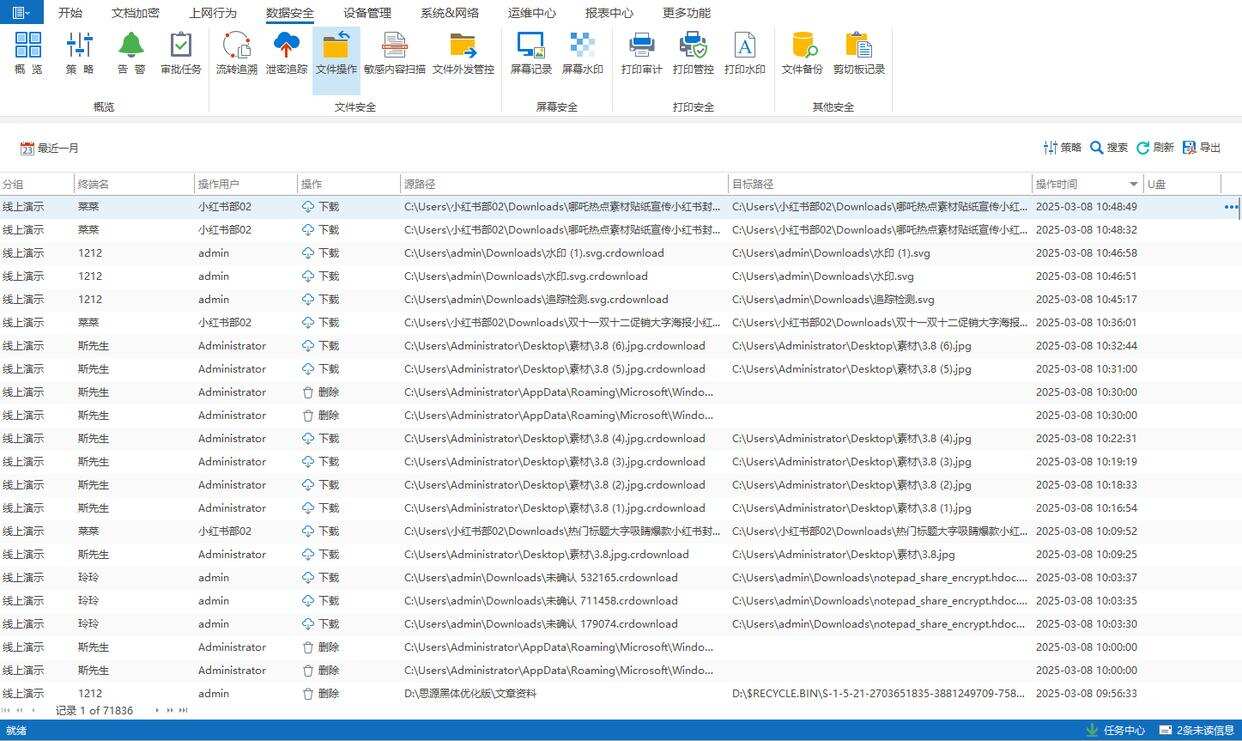Go to next record in pager

(x=157, y=710)
